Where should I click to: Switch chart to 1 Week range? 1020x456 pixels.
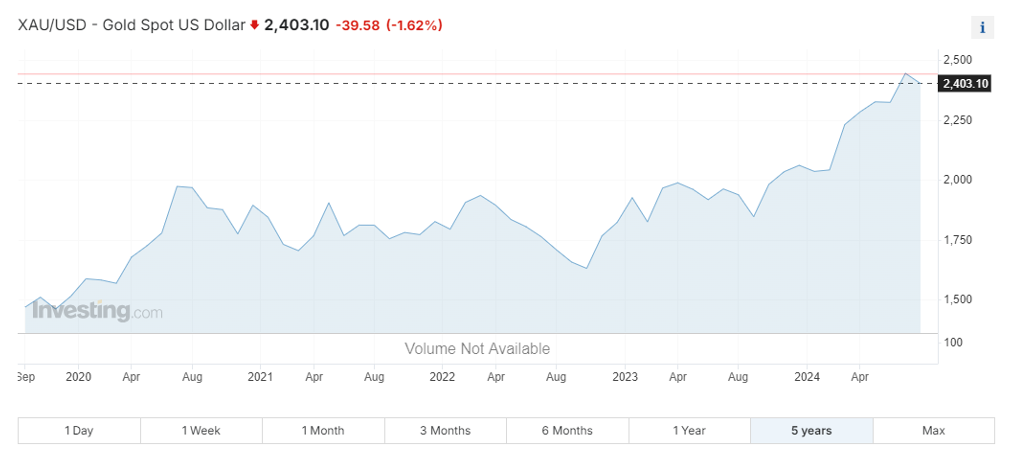(x=201, y=430)
